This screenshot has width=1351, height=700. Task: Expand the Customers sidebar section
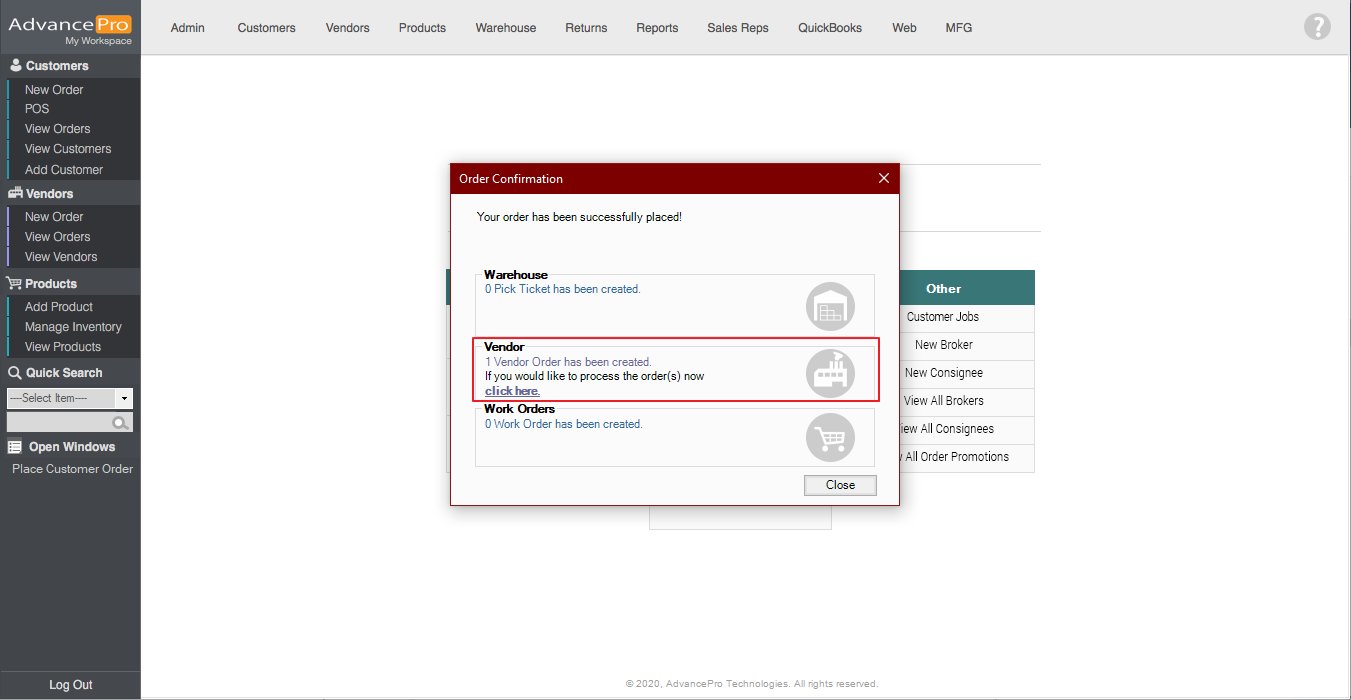57,66
